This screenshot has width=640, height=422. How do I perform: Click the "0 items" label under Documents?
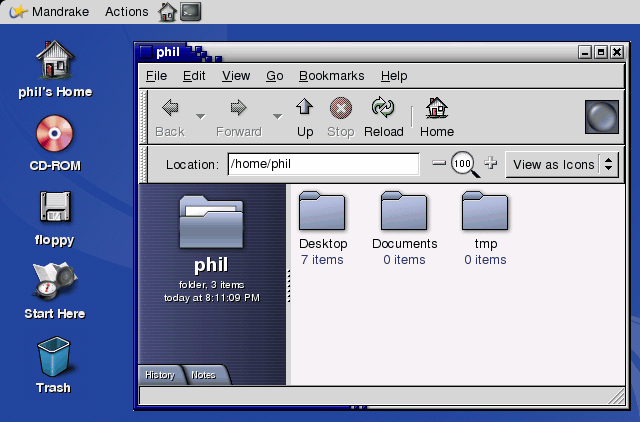[x=404, y=260]
